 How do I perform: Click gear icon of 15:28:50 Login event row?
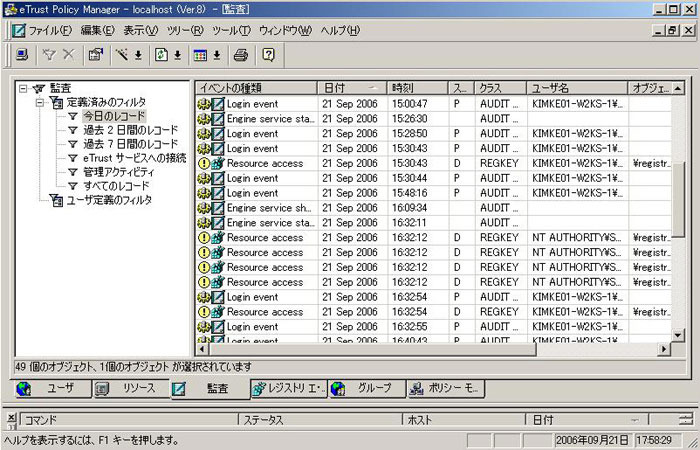click(204, 133)
